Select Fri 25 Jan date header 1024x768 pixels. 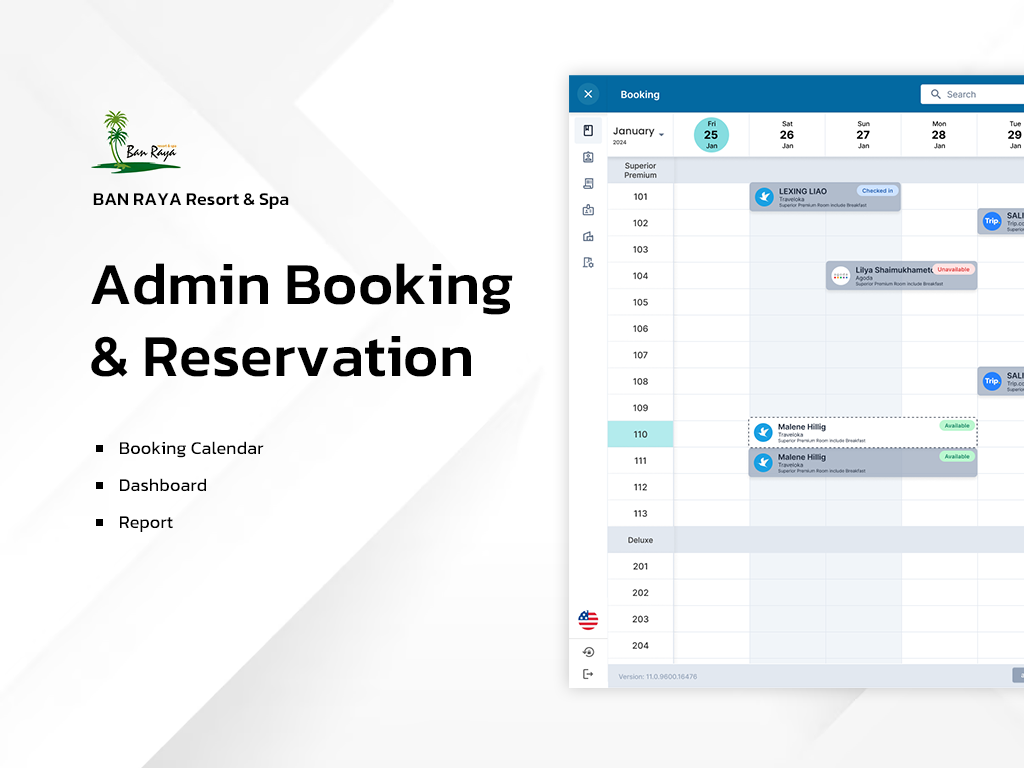click(x=711, y=135)
